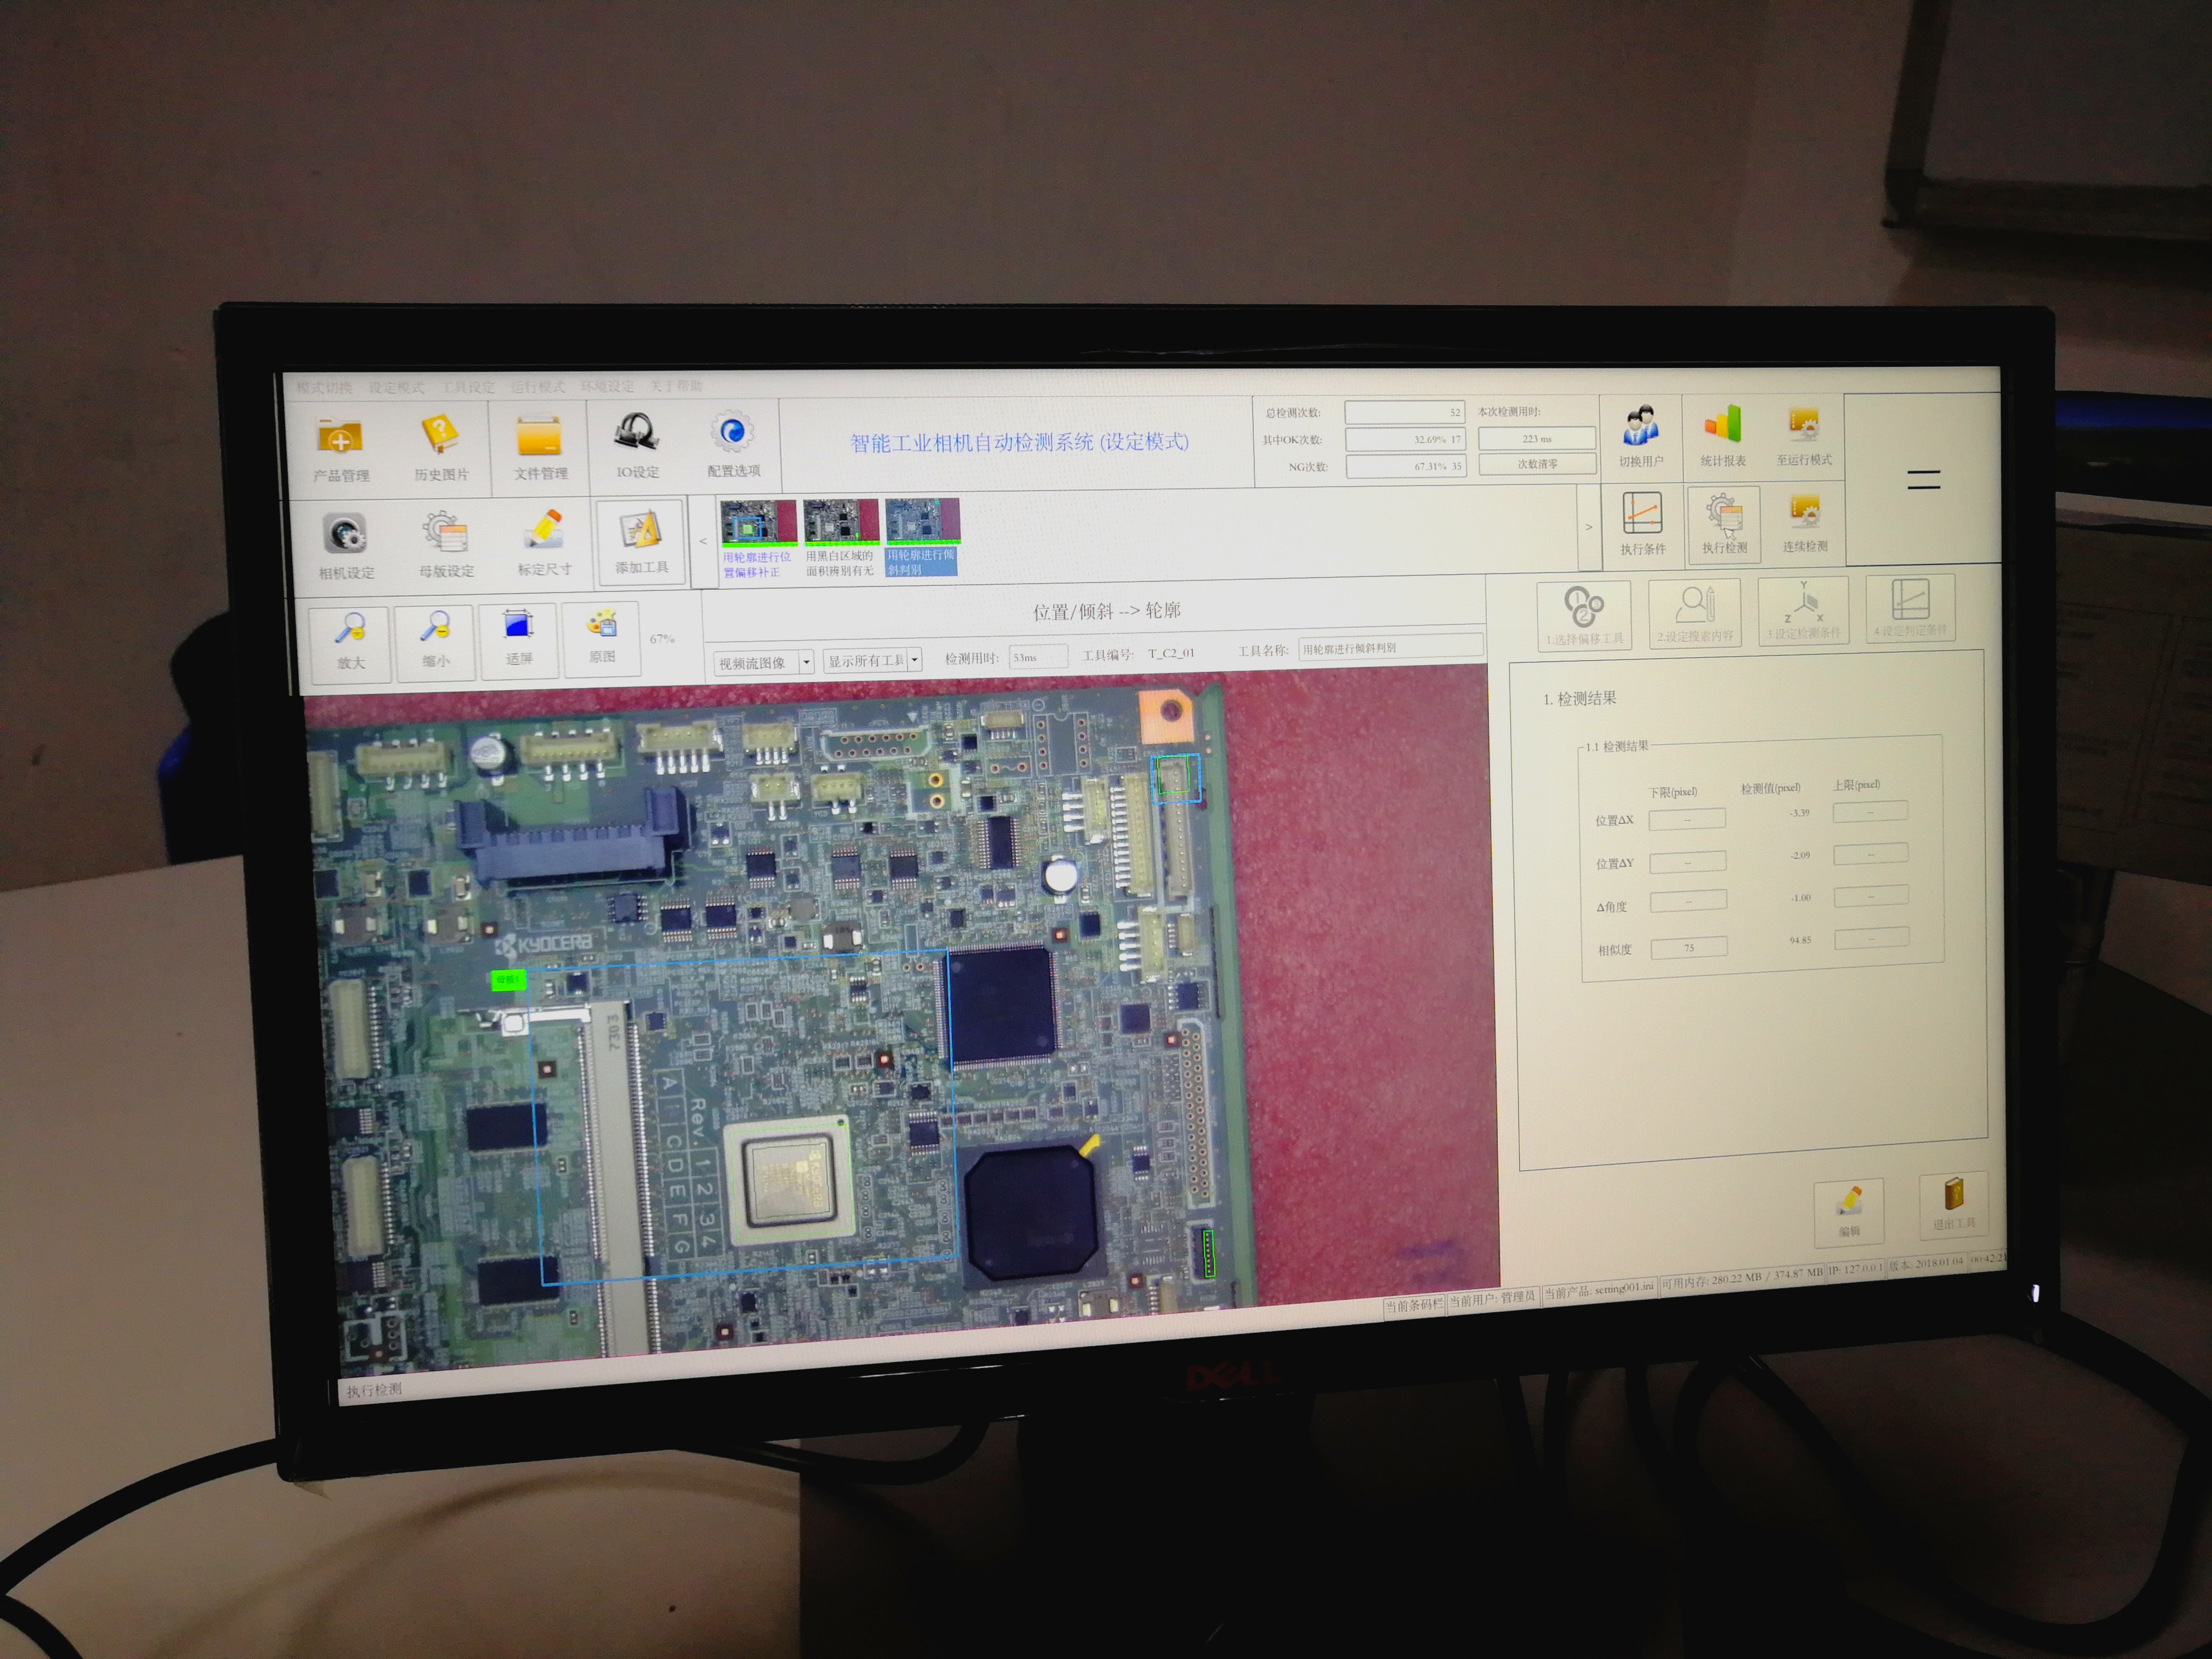Open 设定模式 menu

click(396, 387)
